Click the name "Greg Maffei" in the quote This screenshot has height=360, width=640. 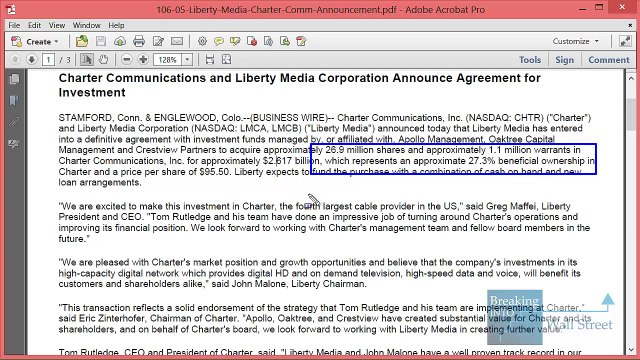[x=512, y=206]
